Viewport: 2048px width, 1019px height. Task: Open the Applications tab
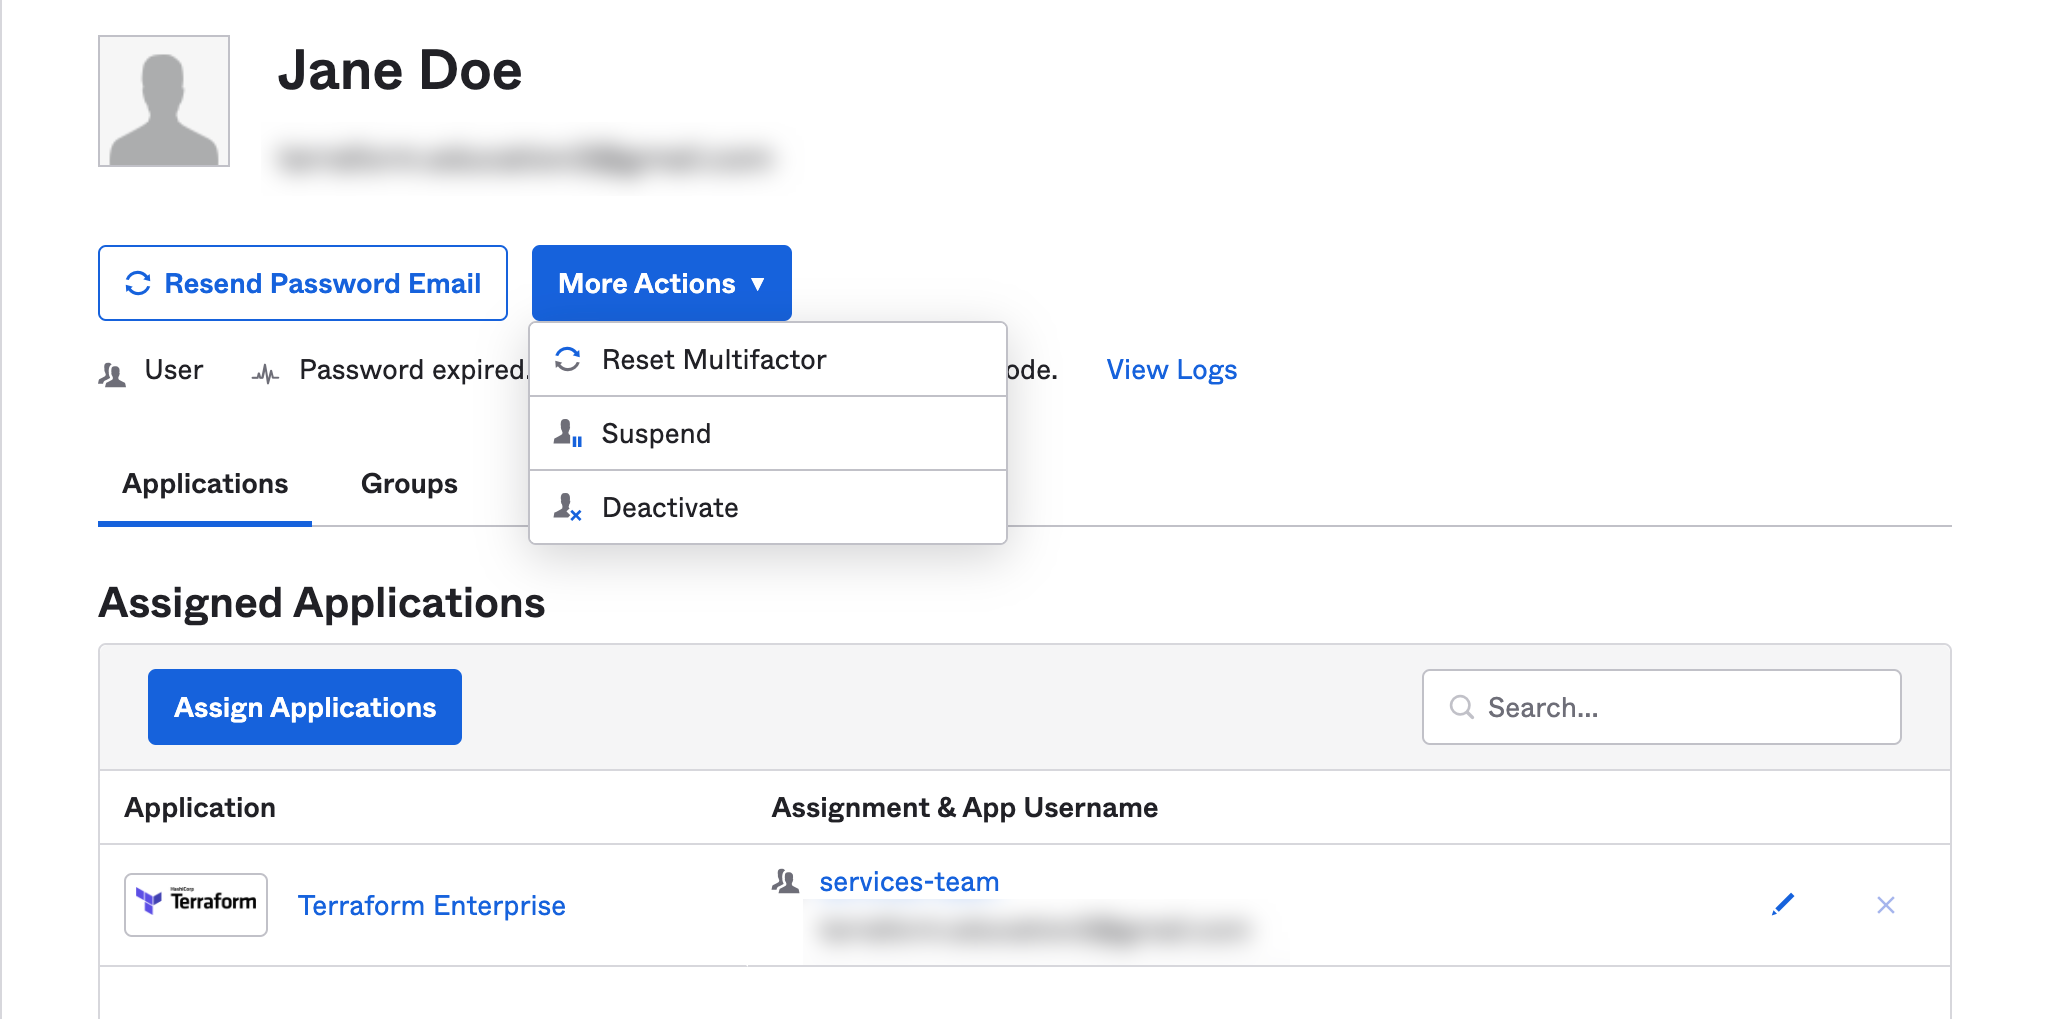click(x=205, y=484)
